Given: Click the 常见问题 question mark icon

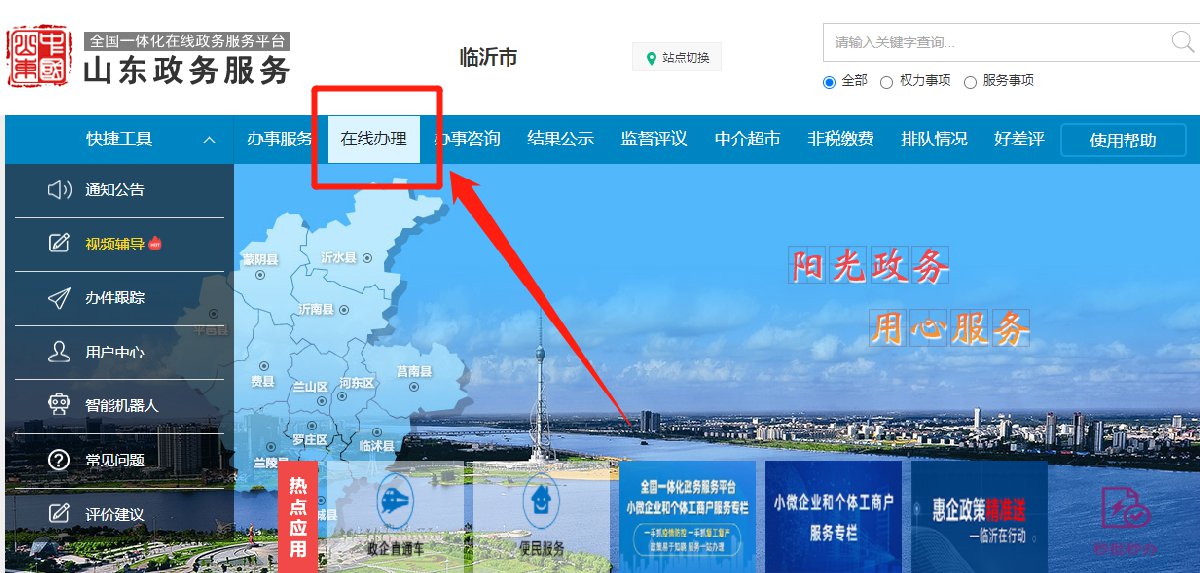Looking at the screenshot, I should point(60,460).
